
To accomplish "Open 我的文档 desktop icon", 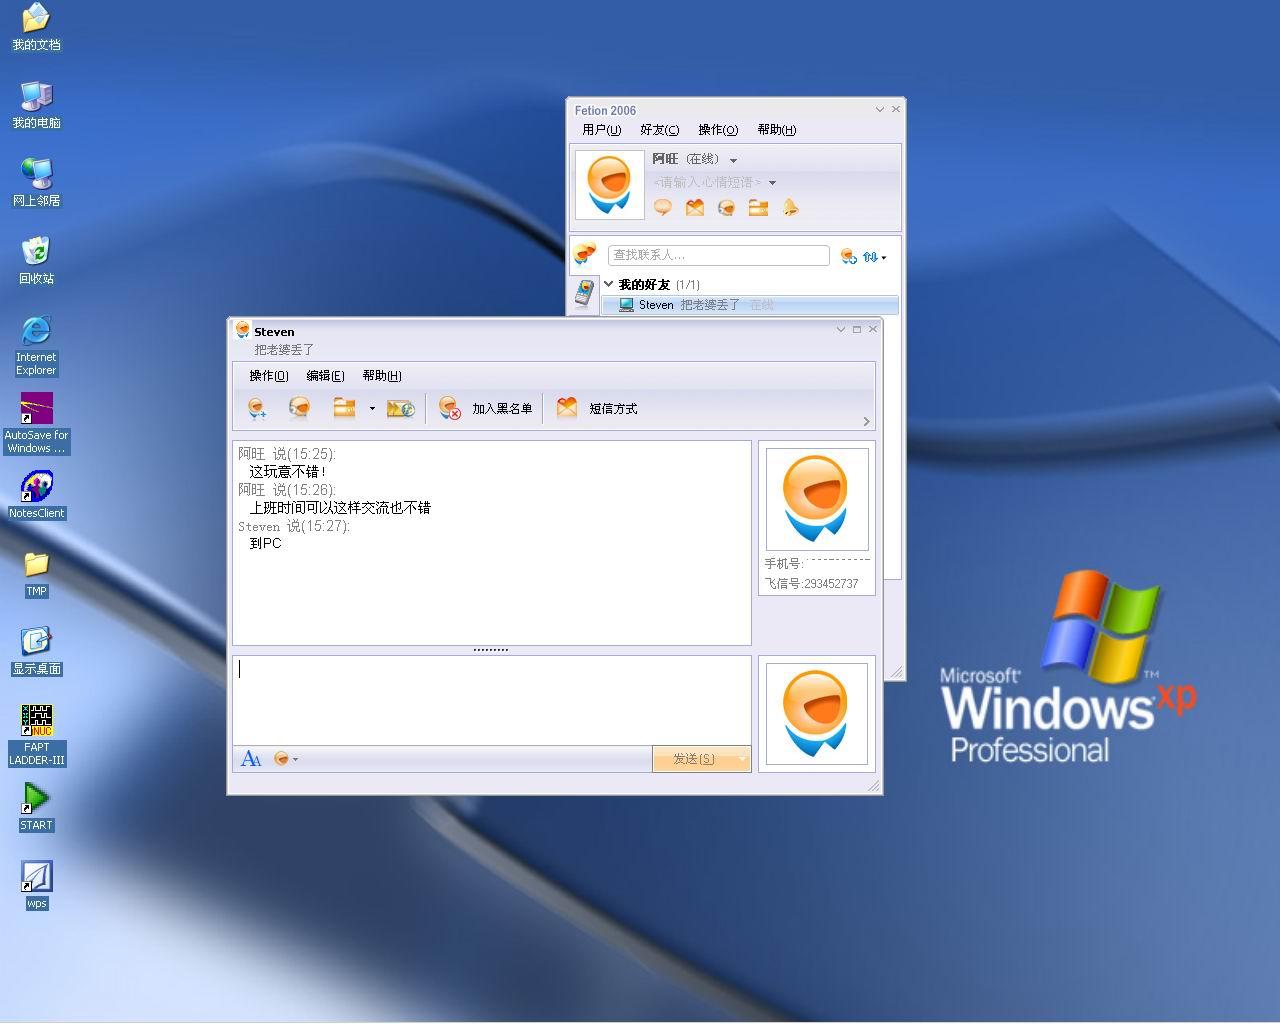I will click(x=36, y=27).
